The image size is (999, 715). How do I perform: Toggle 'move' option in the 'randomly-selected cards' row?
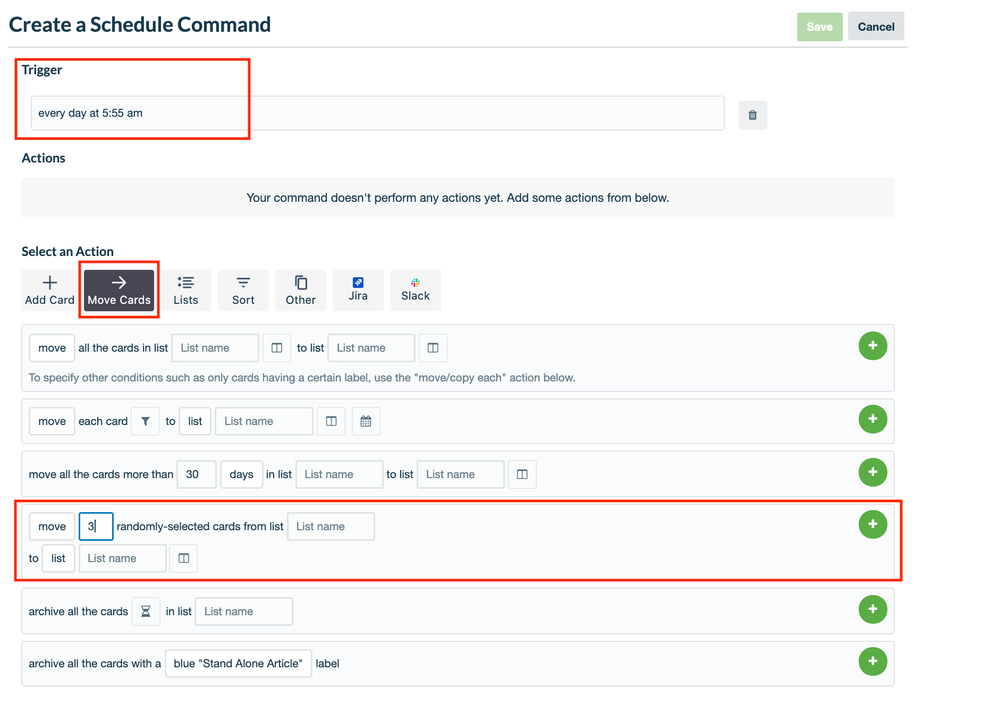pos(52,526)
